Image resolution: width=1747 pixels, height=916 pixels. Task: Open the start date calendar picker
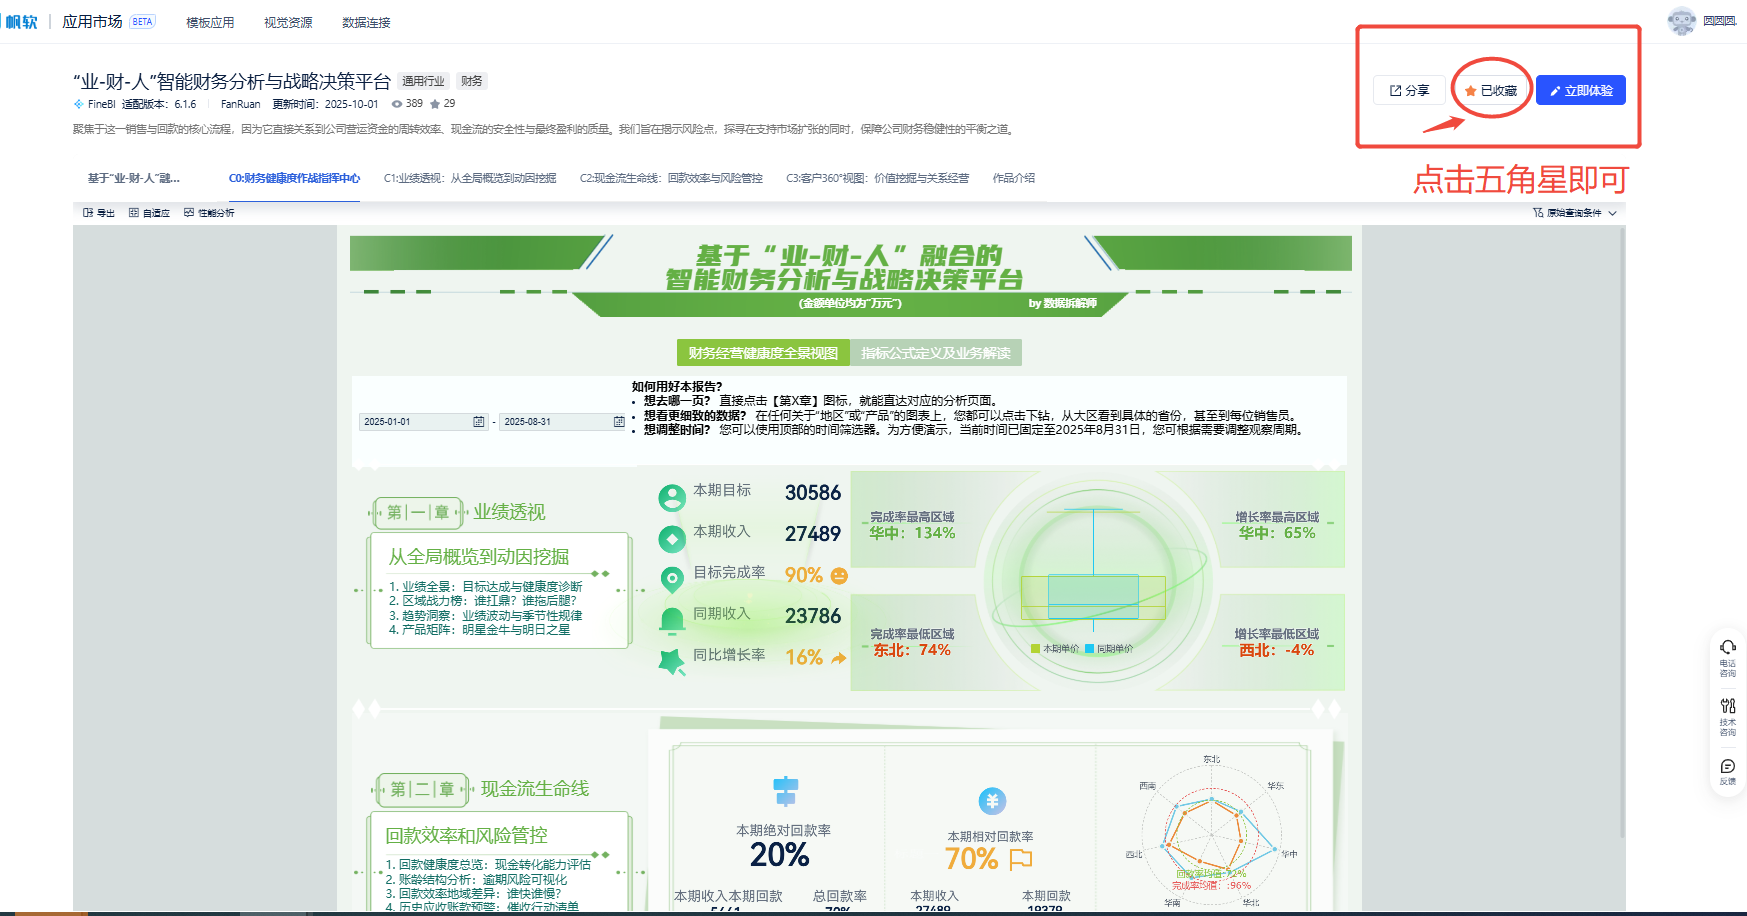479,422
